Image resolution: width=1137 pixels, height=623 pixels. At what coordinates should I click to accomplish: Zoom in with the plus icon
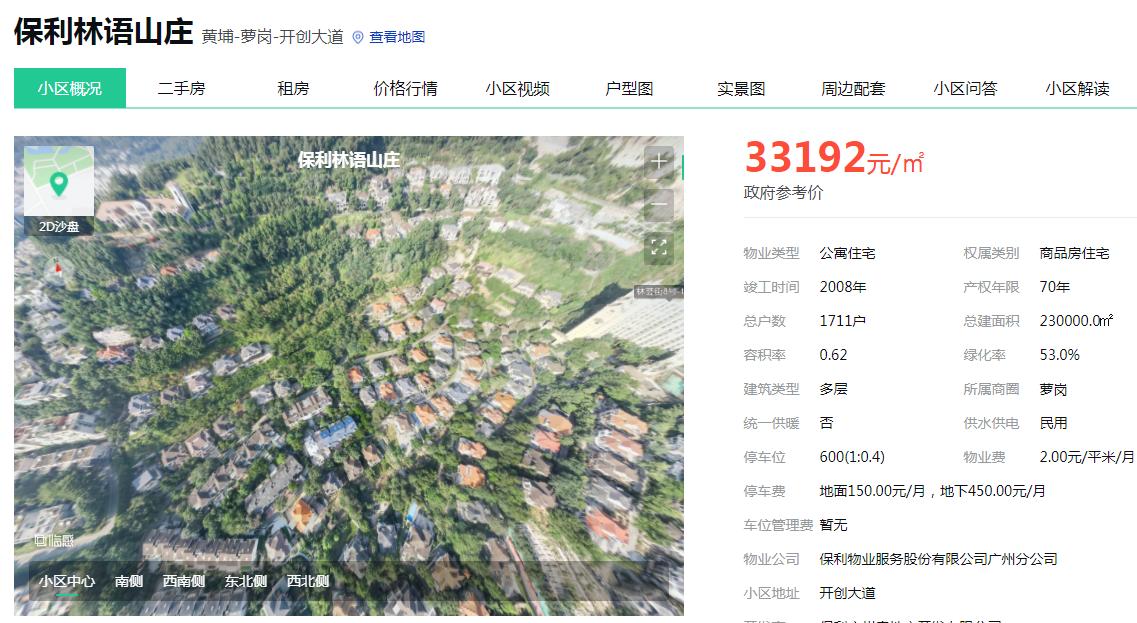point(658,161)
